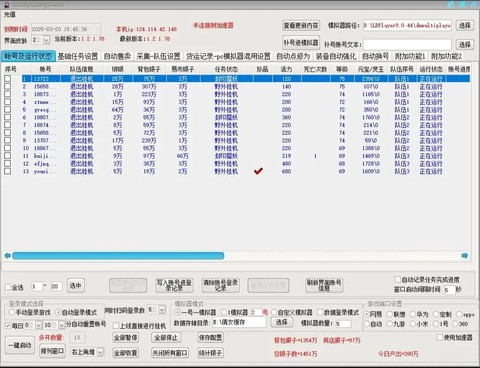Select the 附加功能2 tab

point(446,56)
